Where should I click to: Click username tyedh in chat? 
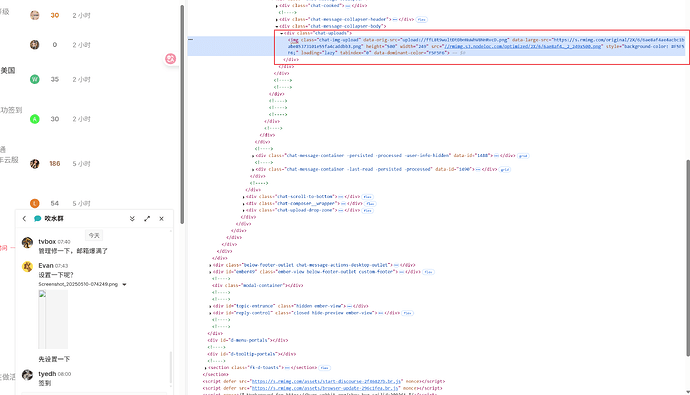[x=47, y=373]
